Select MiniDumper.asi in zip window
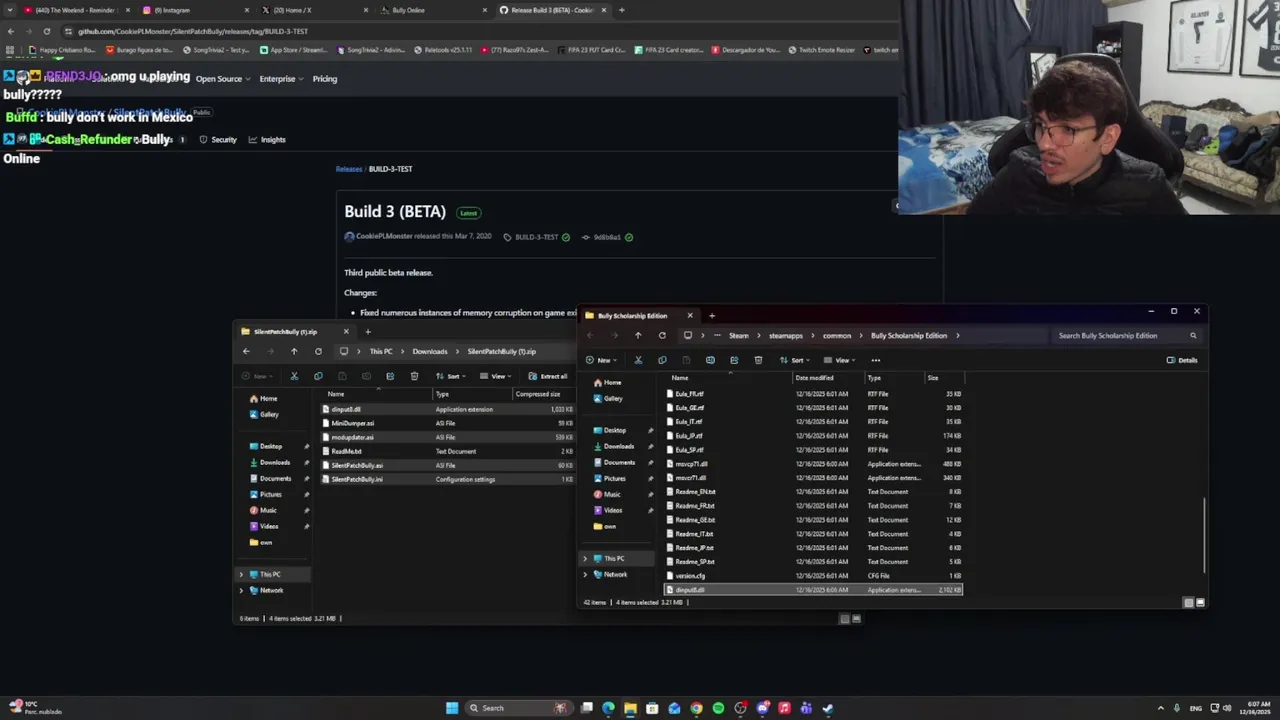Screen dimensions: 1280x720 coord(352,423)
